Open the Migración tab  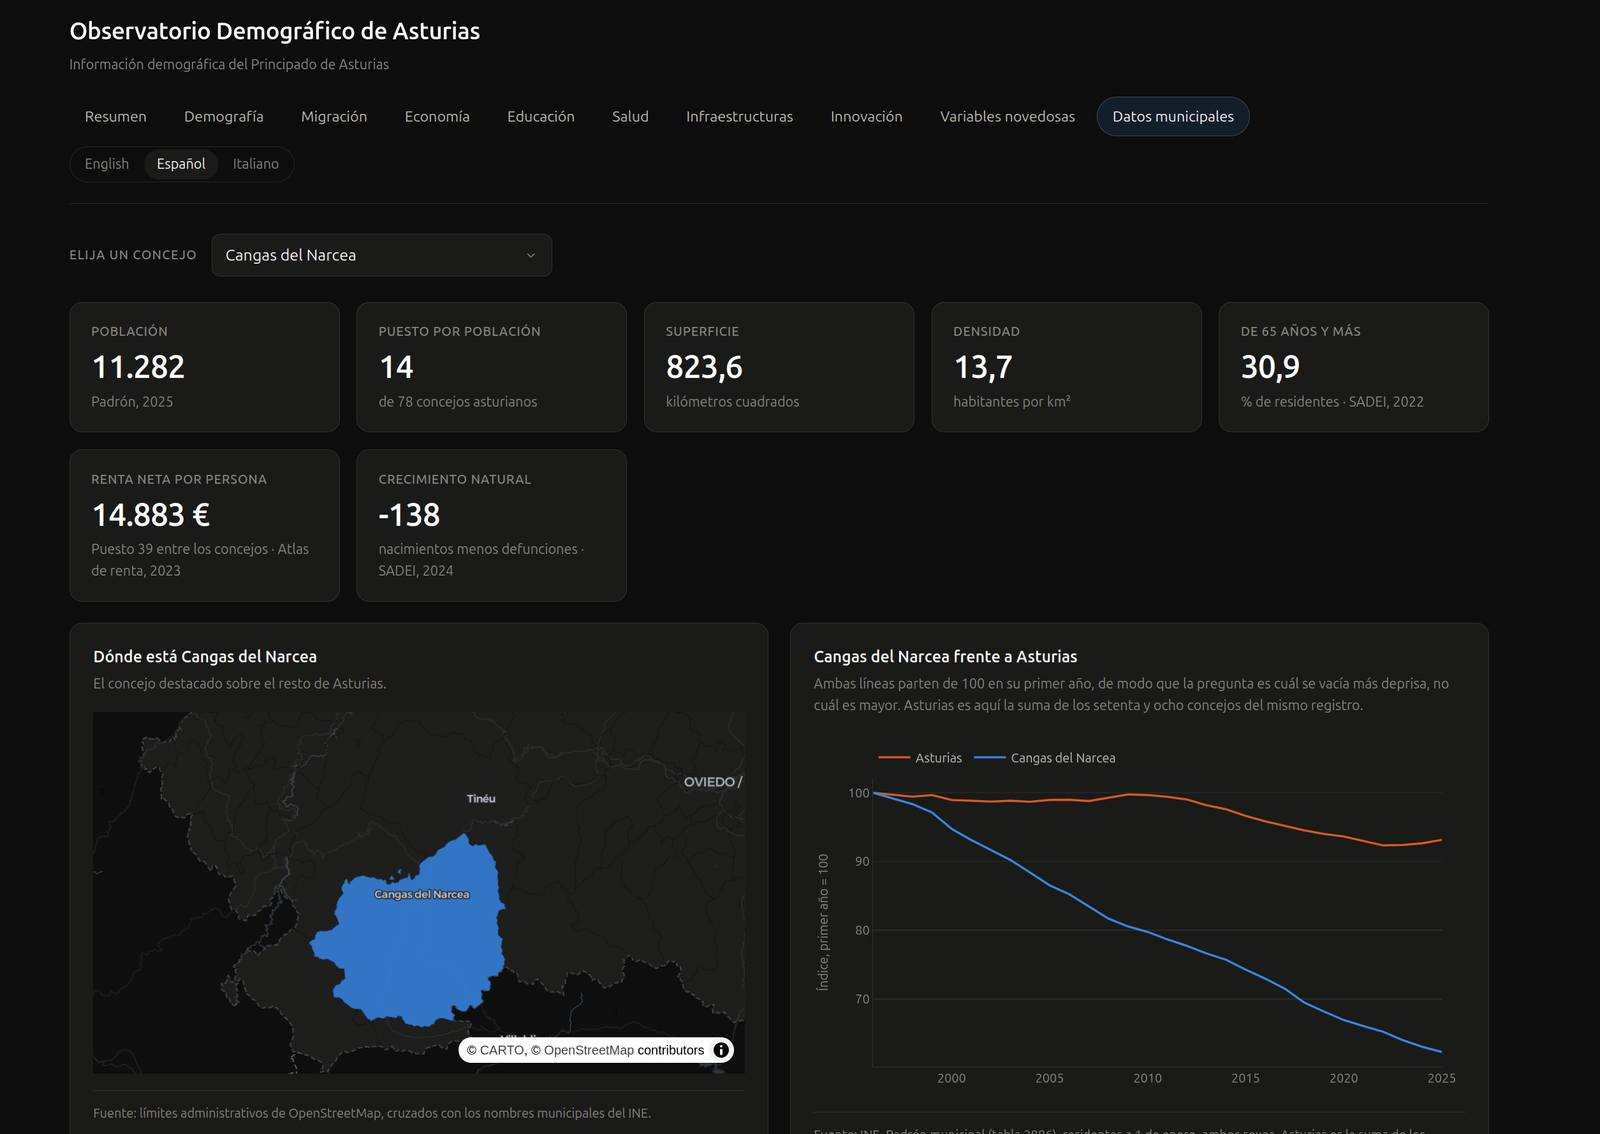click(334, 117)
